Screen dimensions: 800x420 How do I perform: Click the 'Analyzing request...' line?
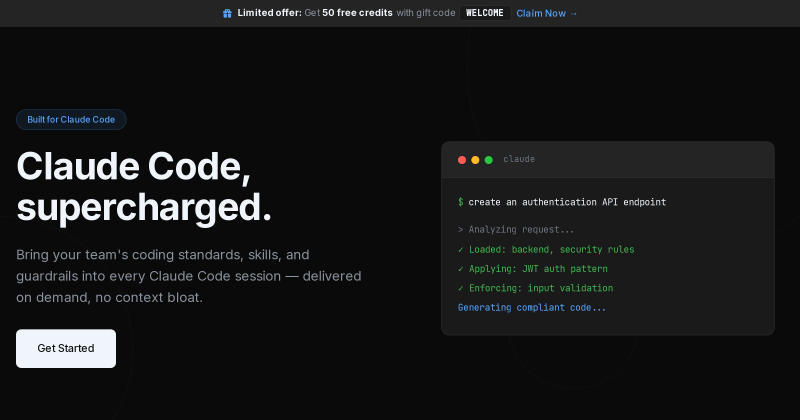(x=516, y=230)
